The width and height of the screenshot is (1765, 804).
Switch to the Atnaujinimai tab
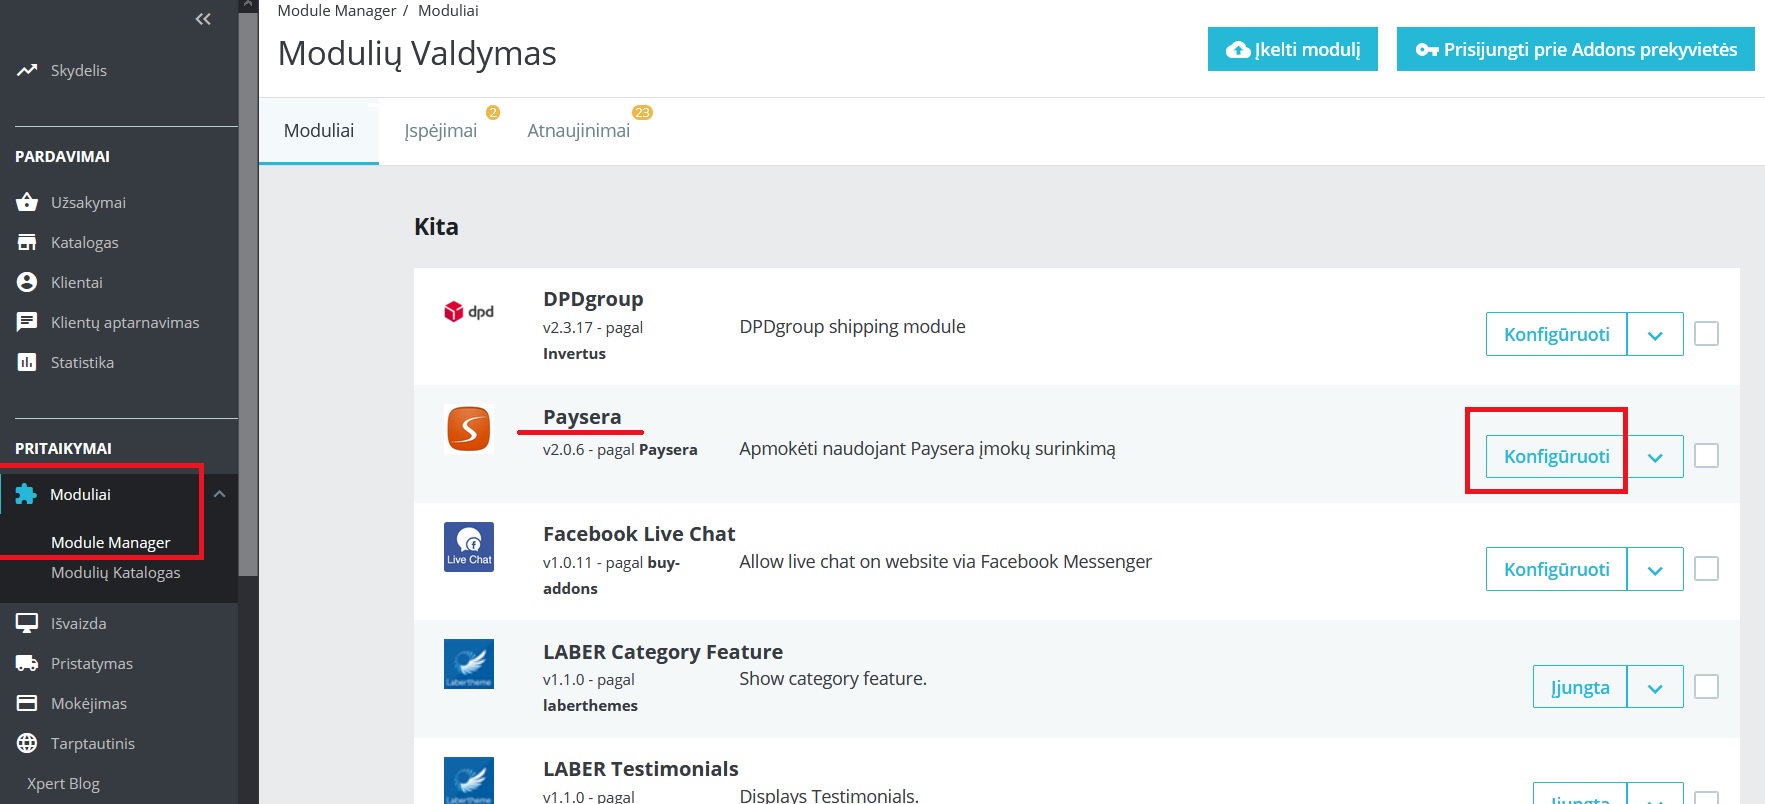[579, 131]
